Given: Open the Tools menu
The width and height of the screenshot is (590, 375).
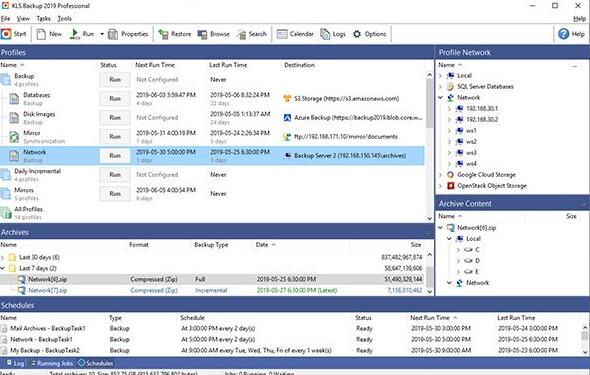Looking at the screenshot, I should coord(64,18).
